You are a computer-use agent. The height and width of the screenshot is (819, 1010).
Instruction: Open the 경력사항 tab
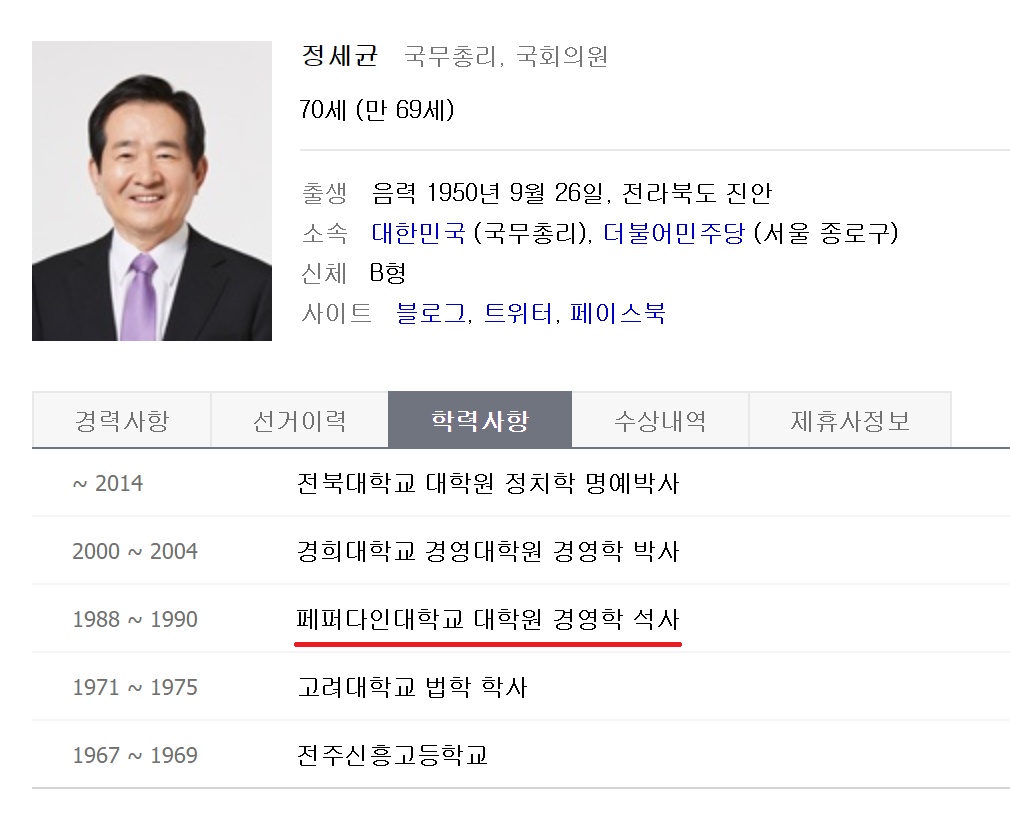coord(121,420)
